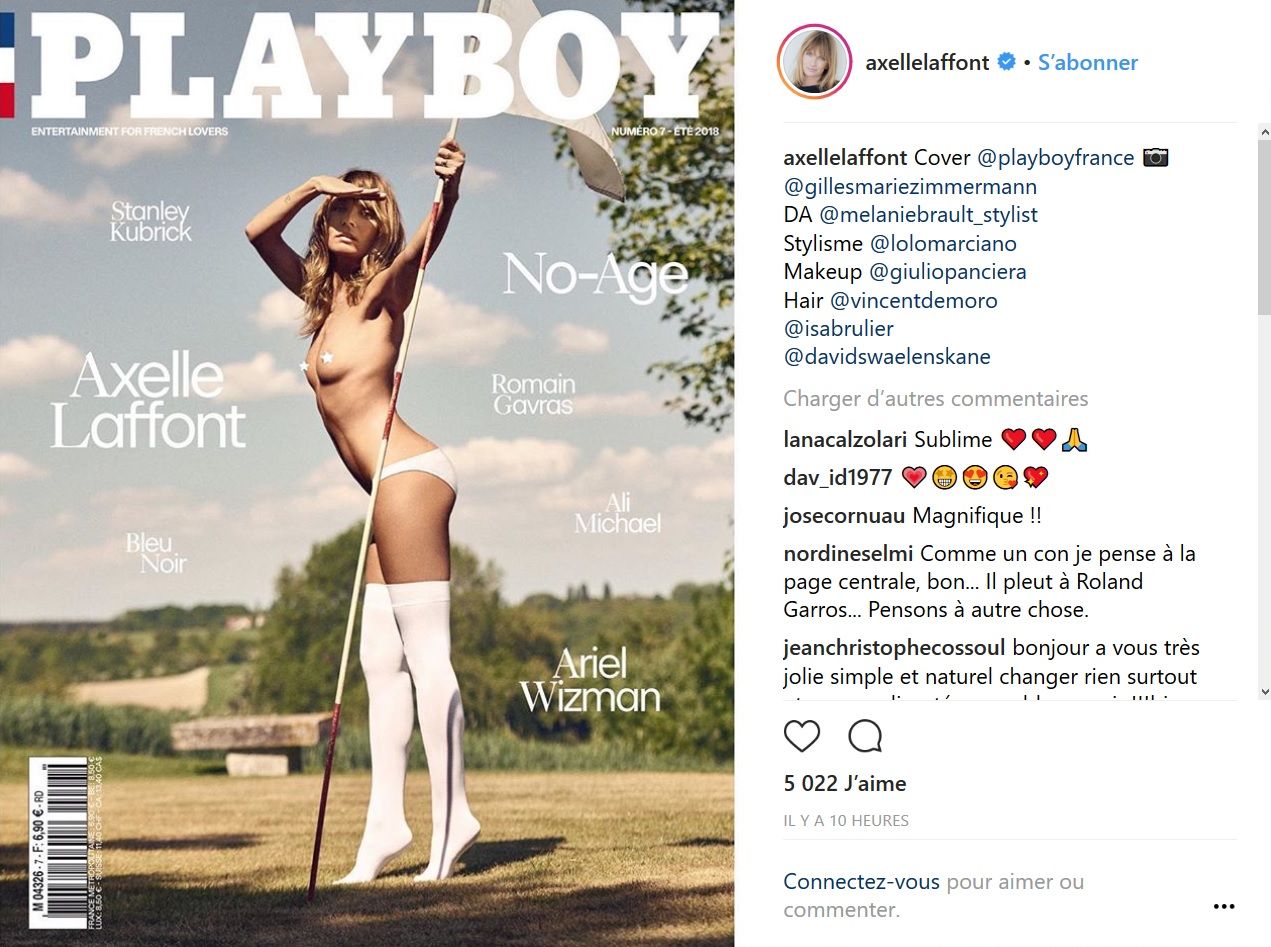
Task: Open the @vincentdemoro mention link
Action: pyautogui.click(x=913, y=300)
